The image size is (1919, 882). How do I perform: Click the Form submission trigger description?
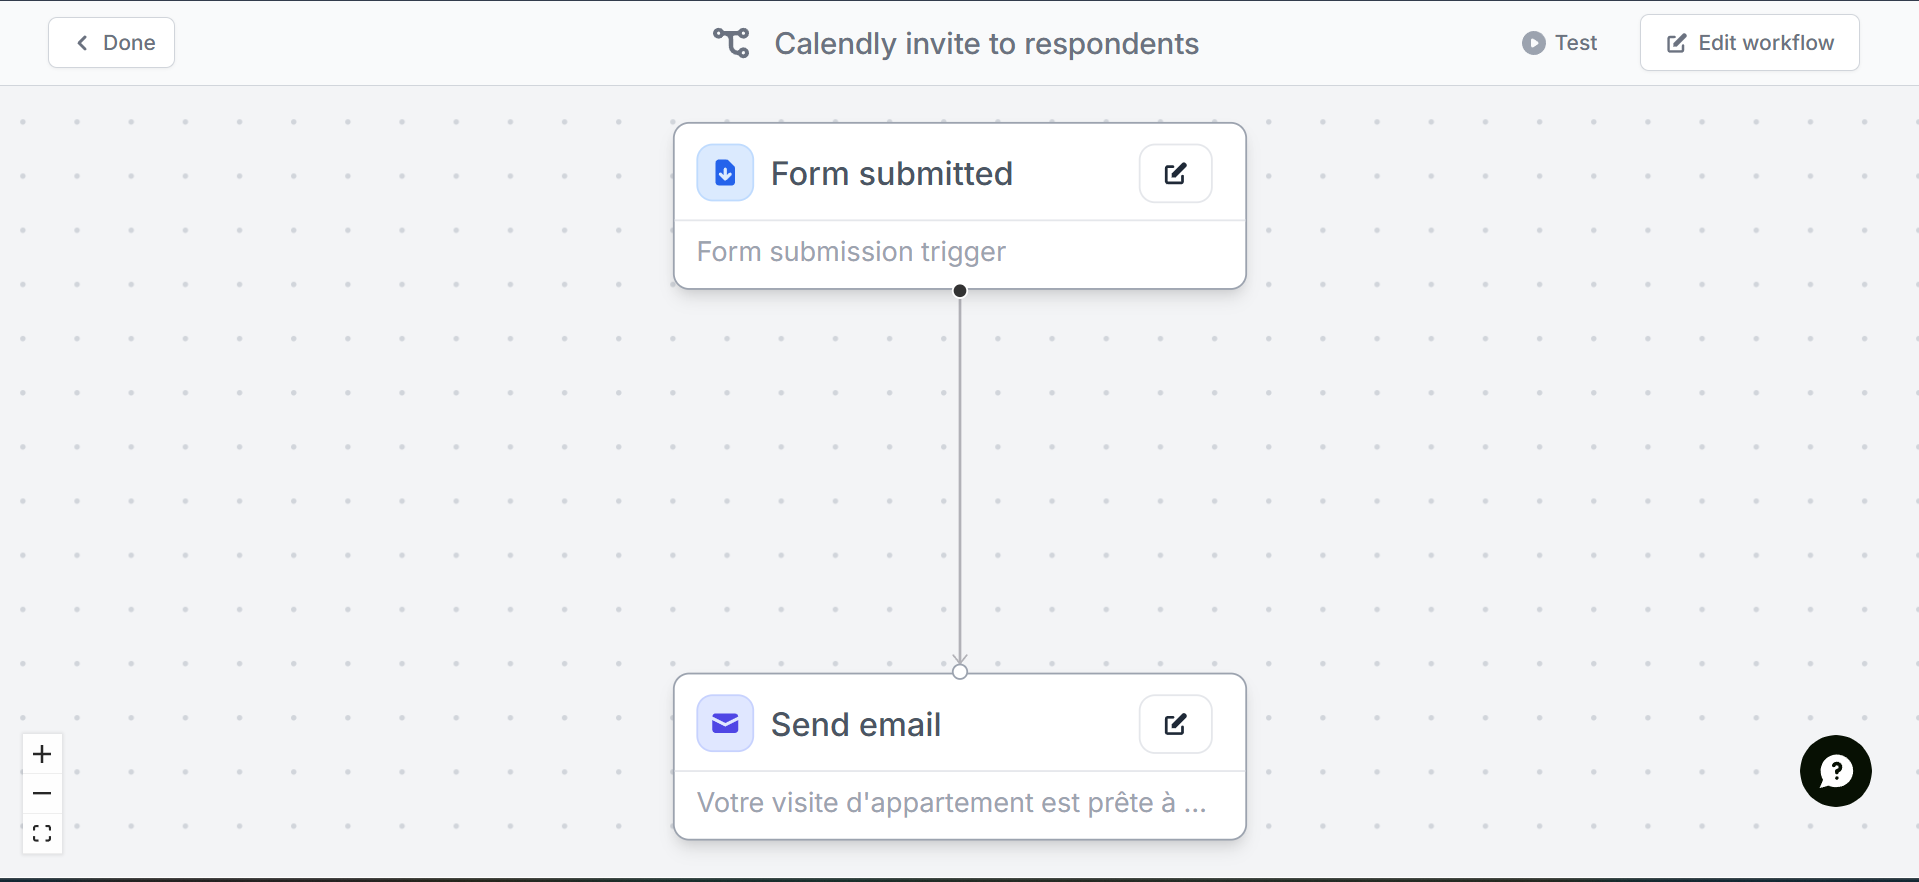(x=851, y=252)
